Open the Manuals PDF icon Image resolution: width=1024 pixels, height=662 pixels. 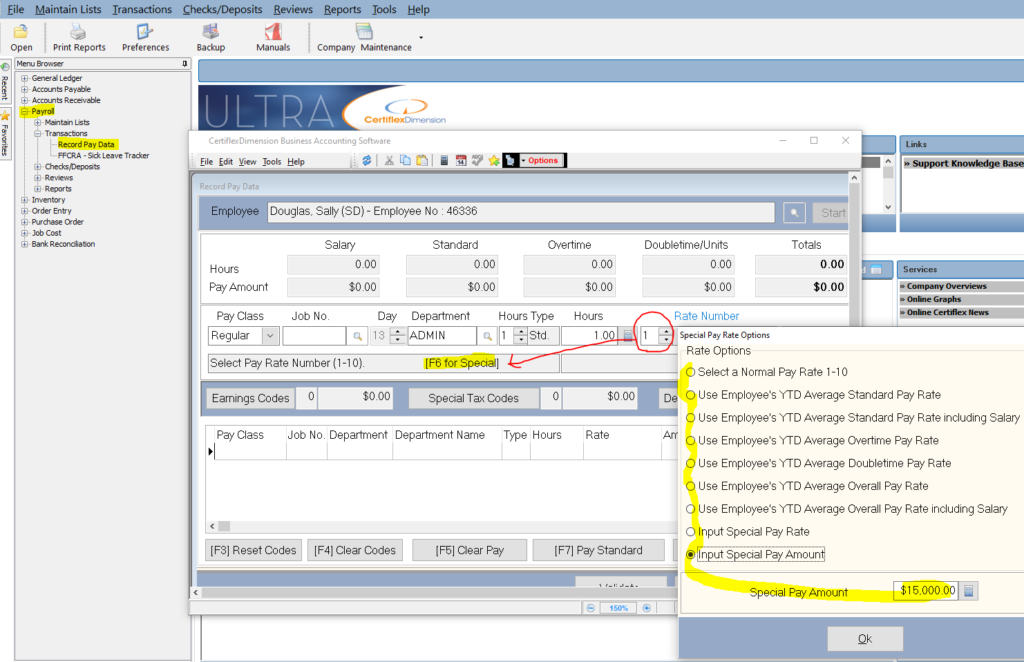click(272, 37)
